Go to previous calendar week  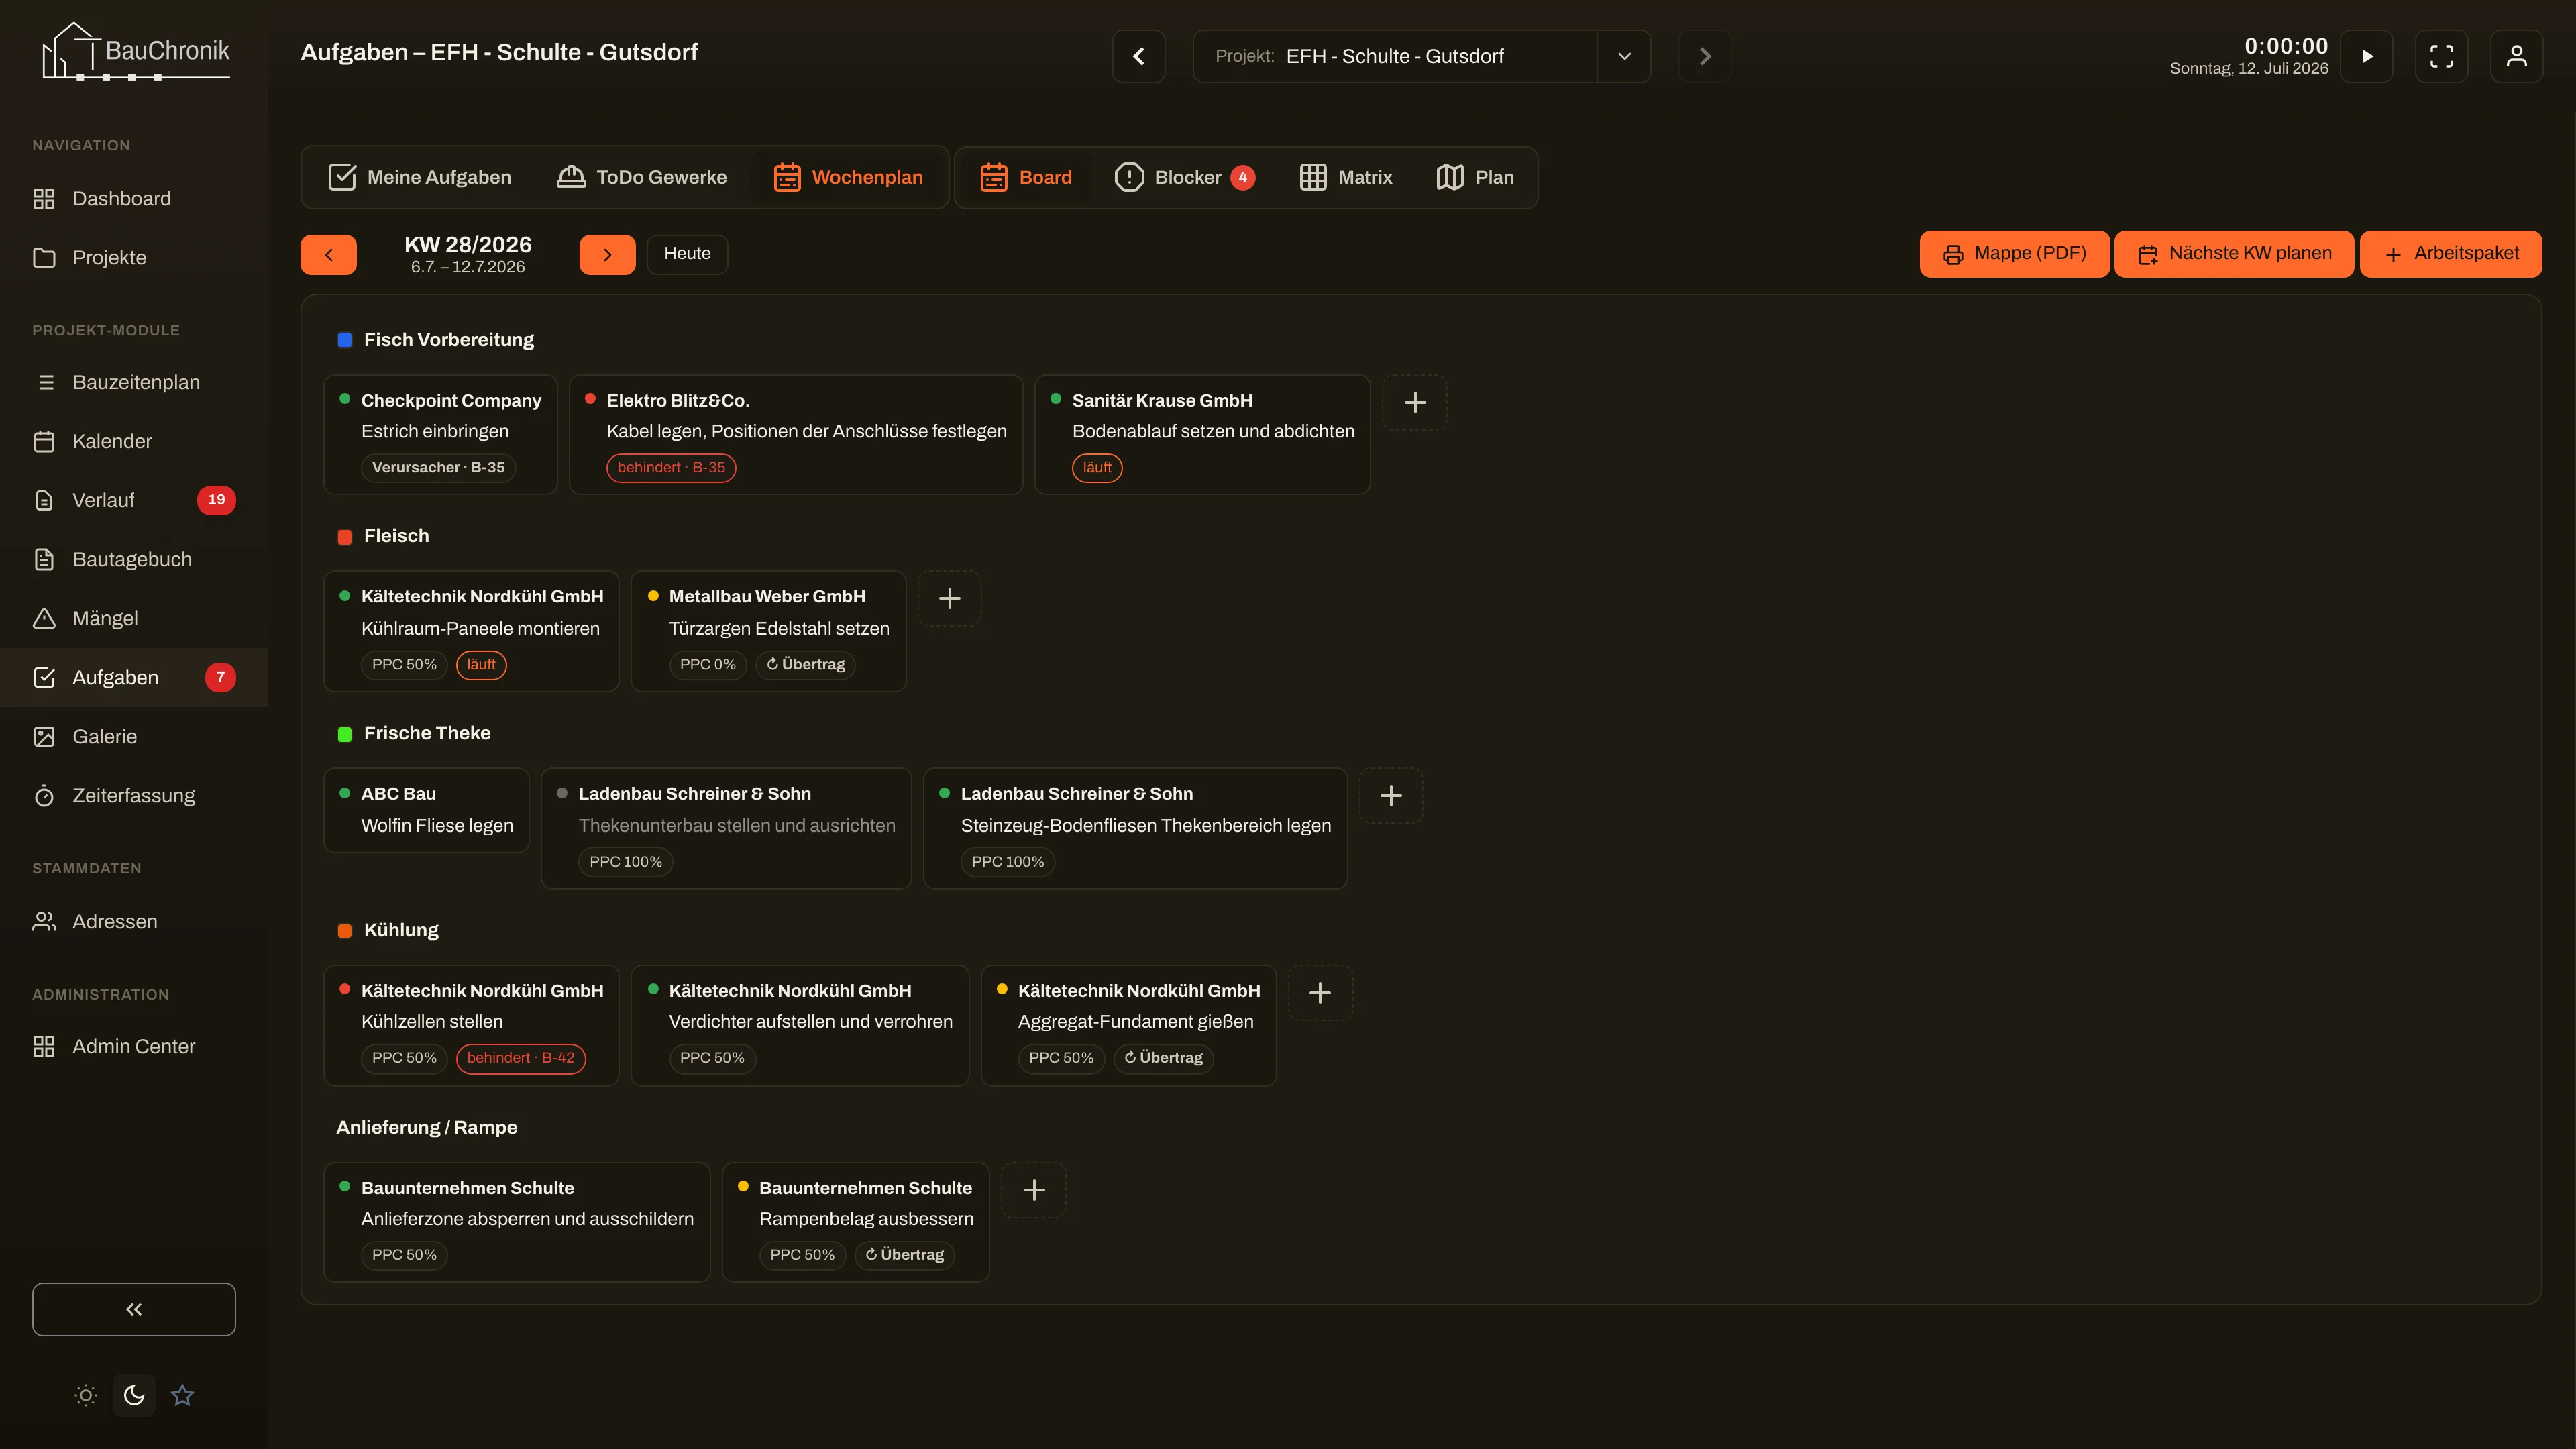[x=328, y=254]
